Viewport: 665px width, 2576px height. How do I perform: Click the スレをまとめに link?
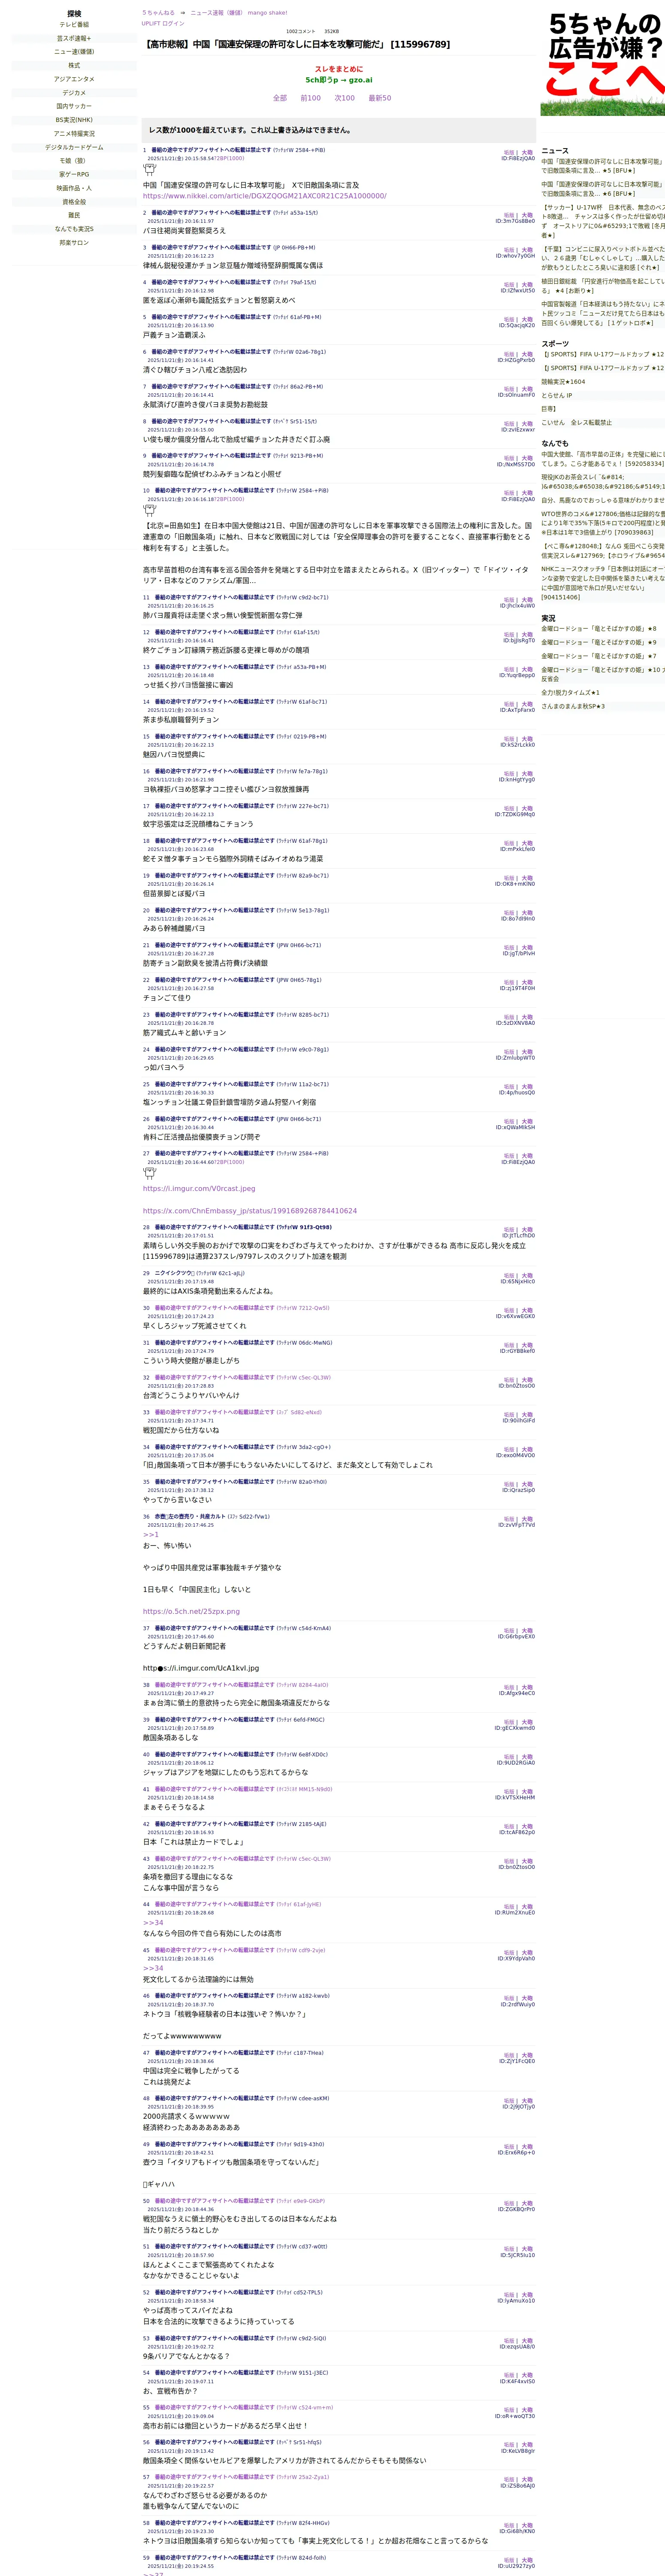tap(339, 69)
